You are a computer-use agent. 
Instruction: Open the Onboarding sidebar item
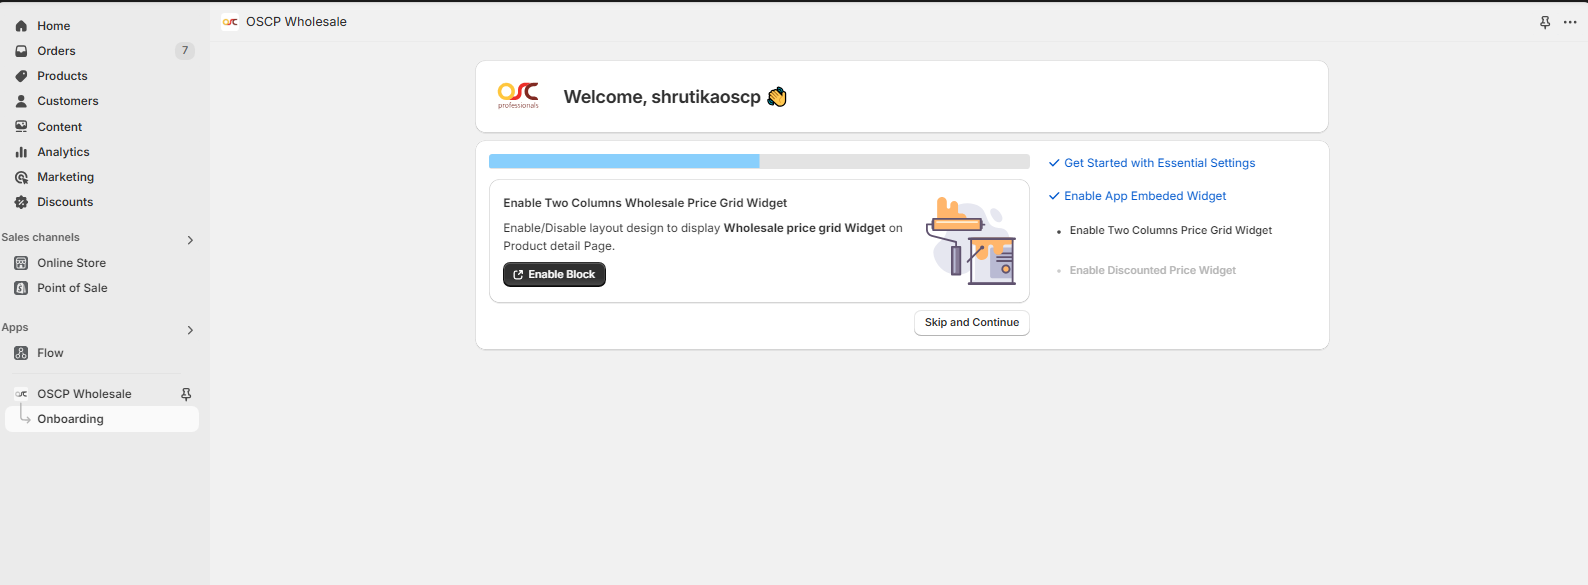tap(102, 419)
